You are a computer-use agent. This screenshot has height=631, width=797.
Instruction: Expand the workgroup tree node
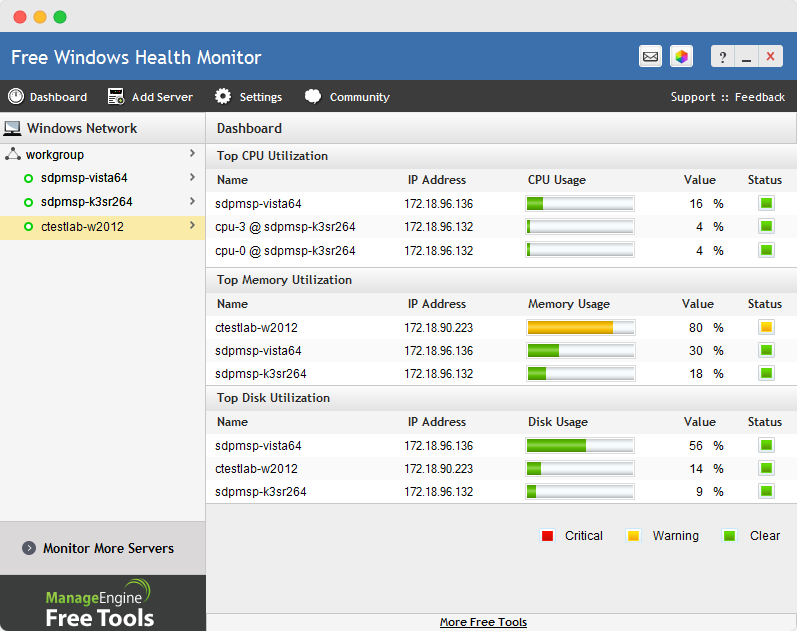pyautogui.click(x=192, y=154)
